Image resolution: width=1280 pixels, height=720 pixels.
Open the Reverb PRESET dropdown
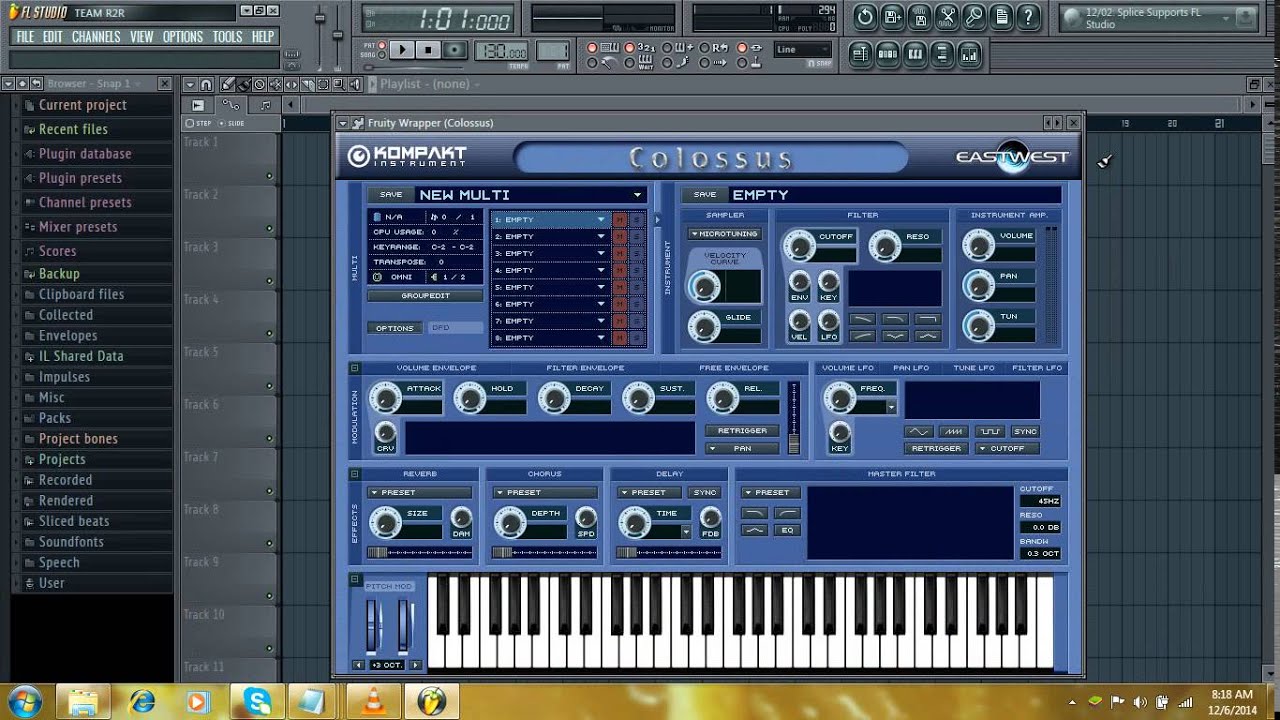420,493
